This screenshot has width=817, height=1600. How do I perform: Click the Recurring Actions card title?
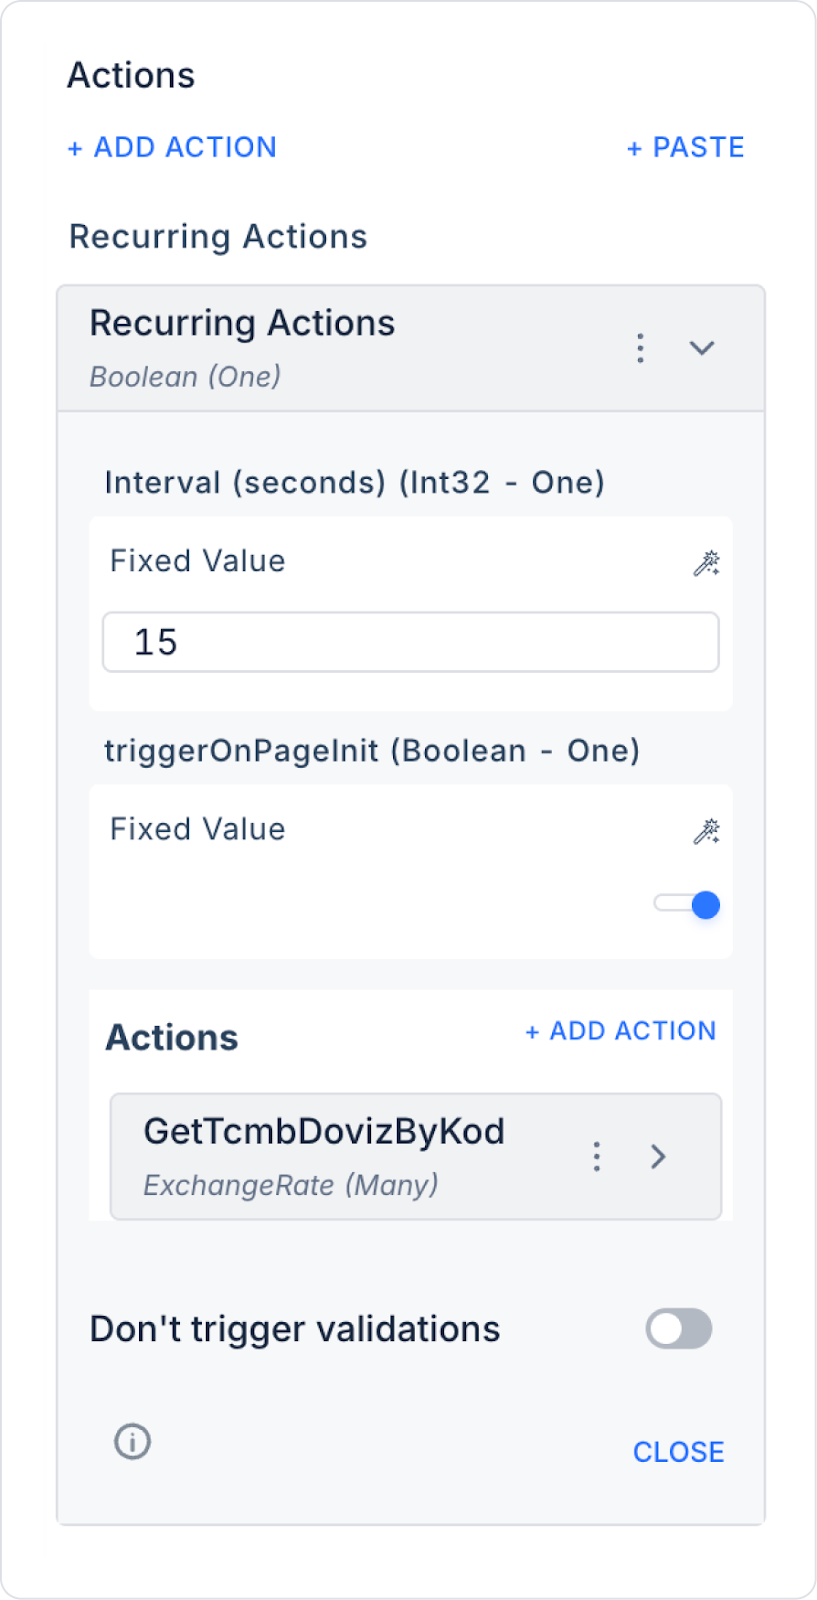click(x=242, y=323)
